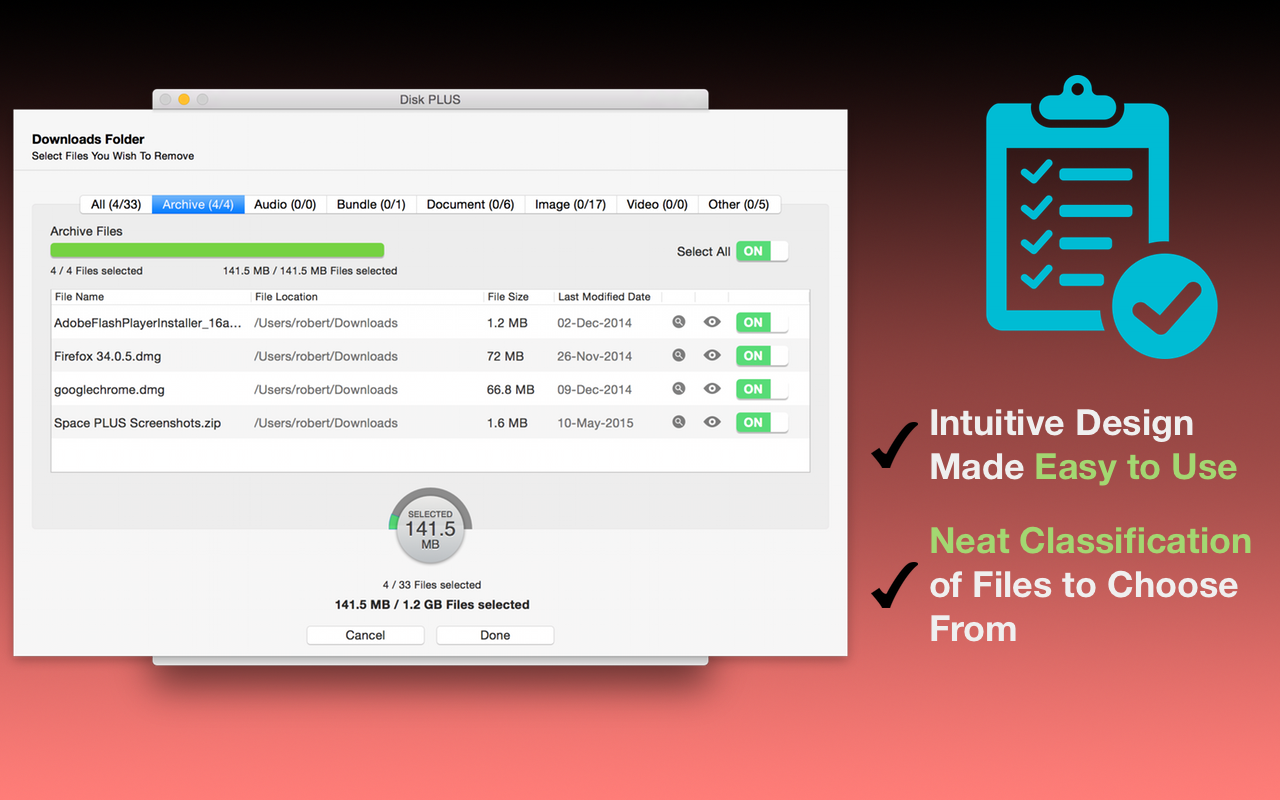Click the Done button

(495, 635)
